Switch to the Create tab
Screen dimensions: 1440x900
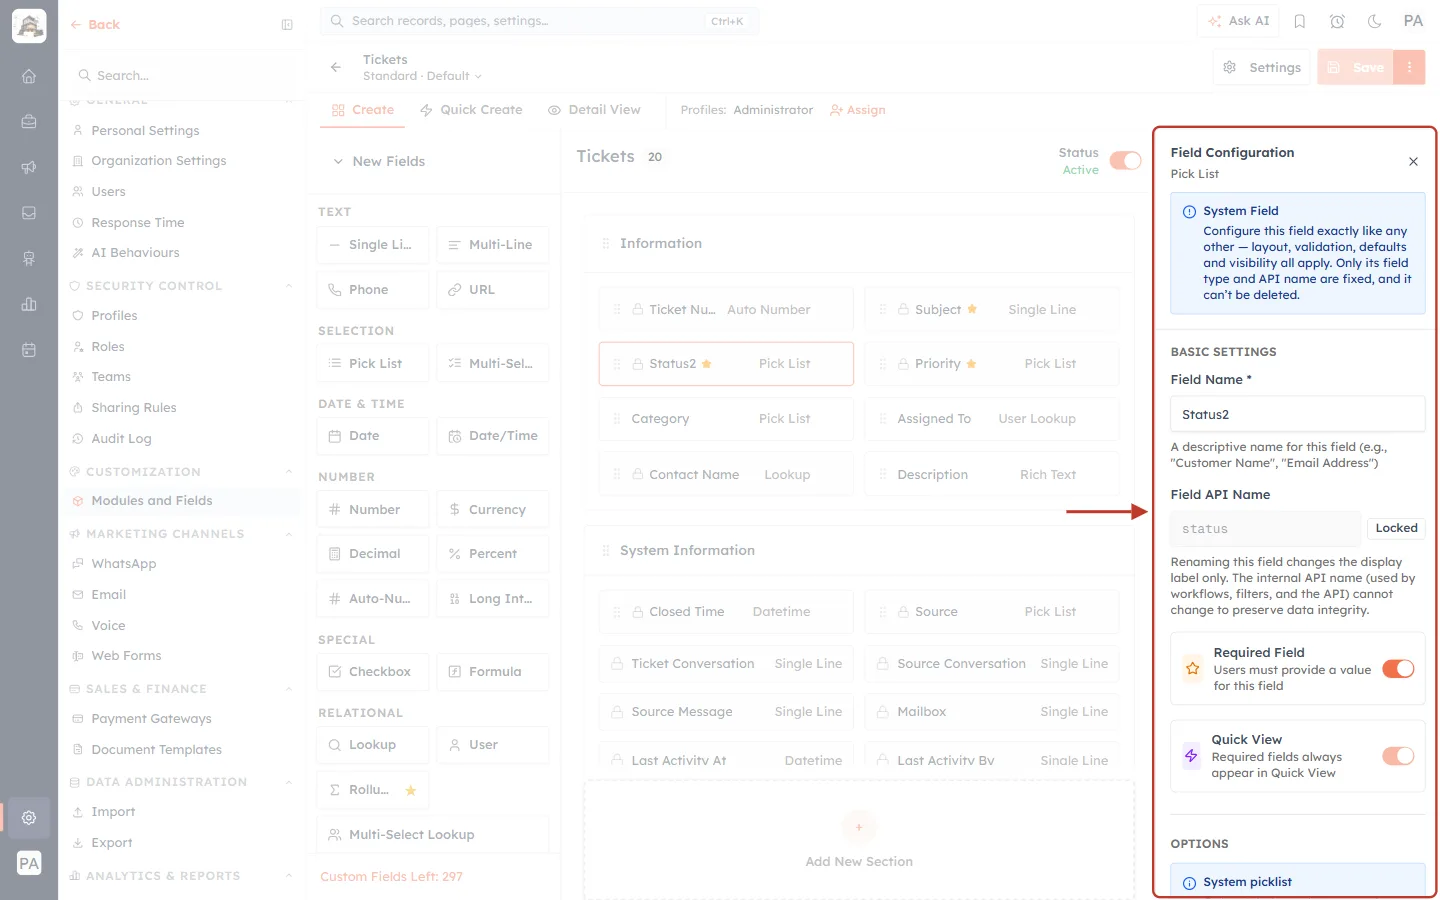click(x=363, y=110)
